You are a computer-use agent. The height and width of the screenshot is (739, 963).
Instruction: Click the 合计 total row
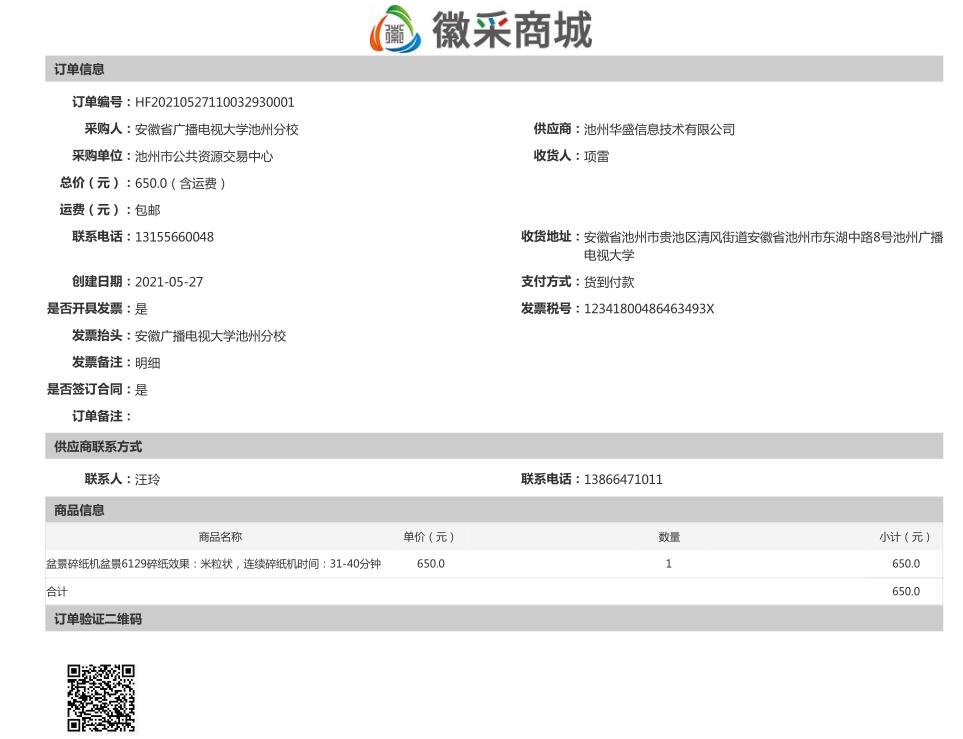pos(56,591)
